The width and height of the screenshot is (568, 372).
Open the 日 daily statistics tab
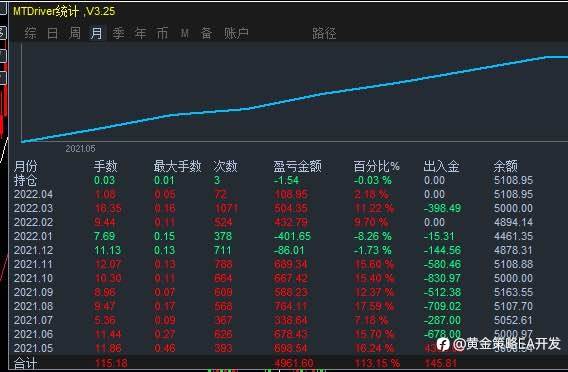click(53, 33)
